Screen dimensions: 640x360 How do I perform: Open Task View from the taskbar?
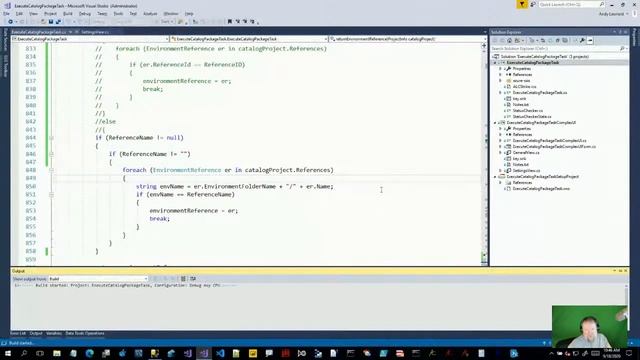(40, 353)
